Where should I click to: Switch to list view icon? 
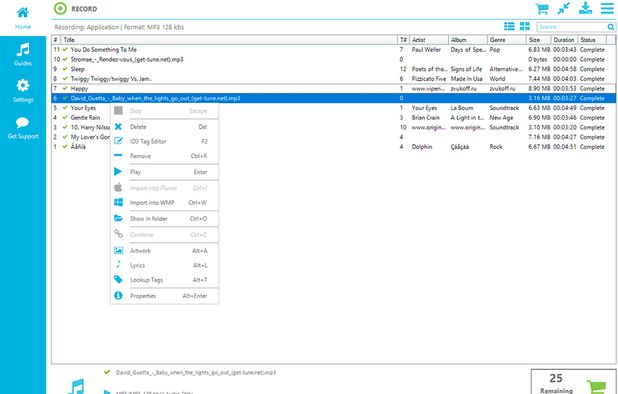tap(509, 26)
